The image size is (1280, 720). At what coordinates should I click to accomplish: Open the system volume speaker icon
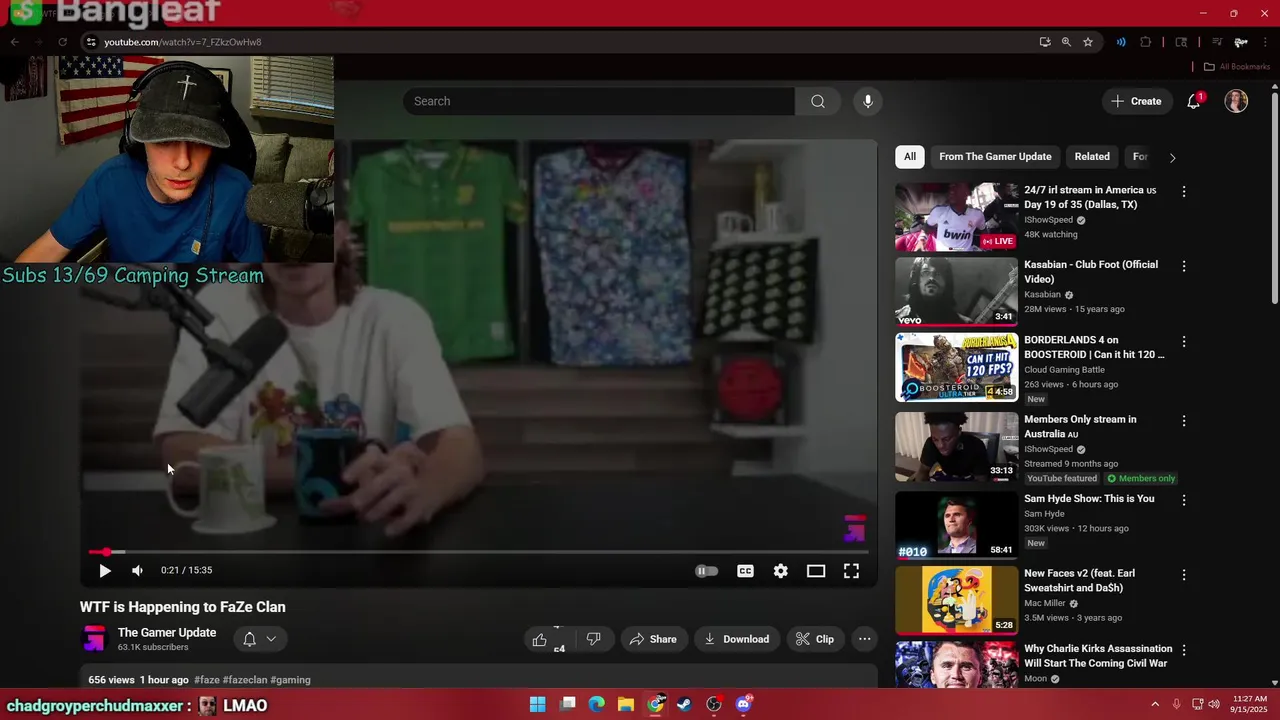tap(1214, 705)
